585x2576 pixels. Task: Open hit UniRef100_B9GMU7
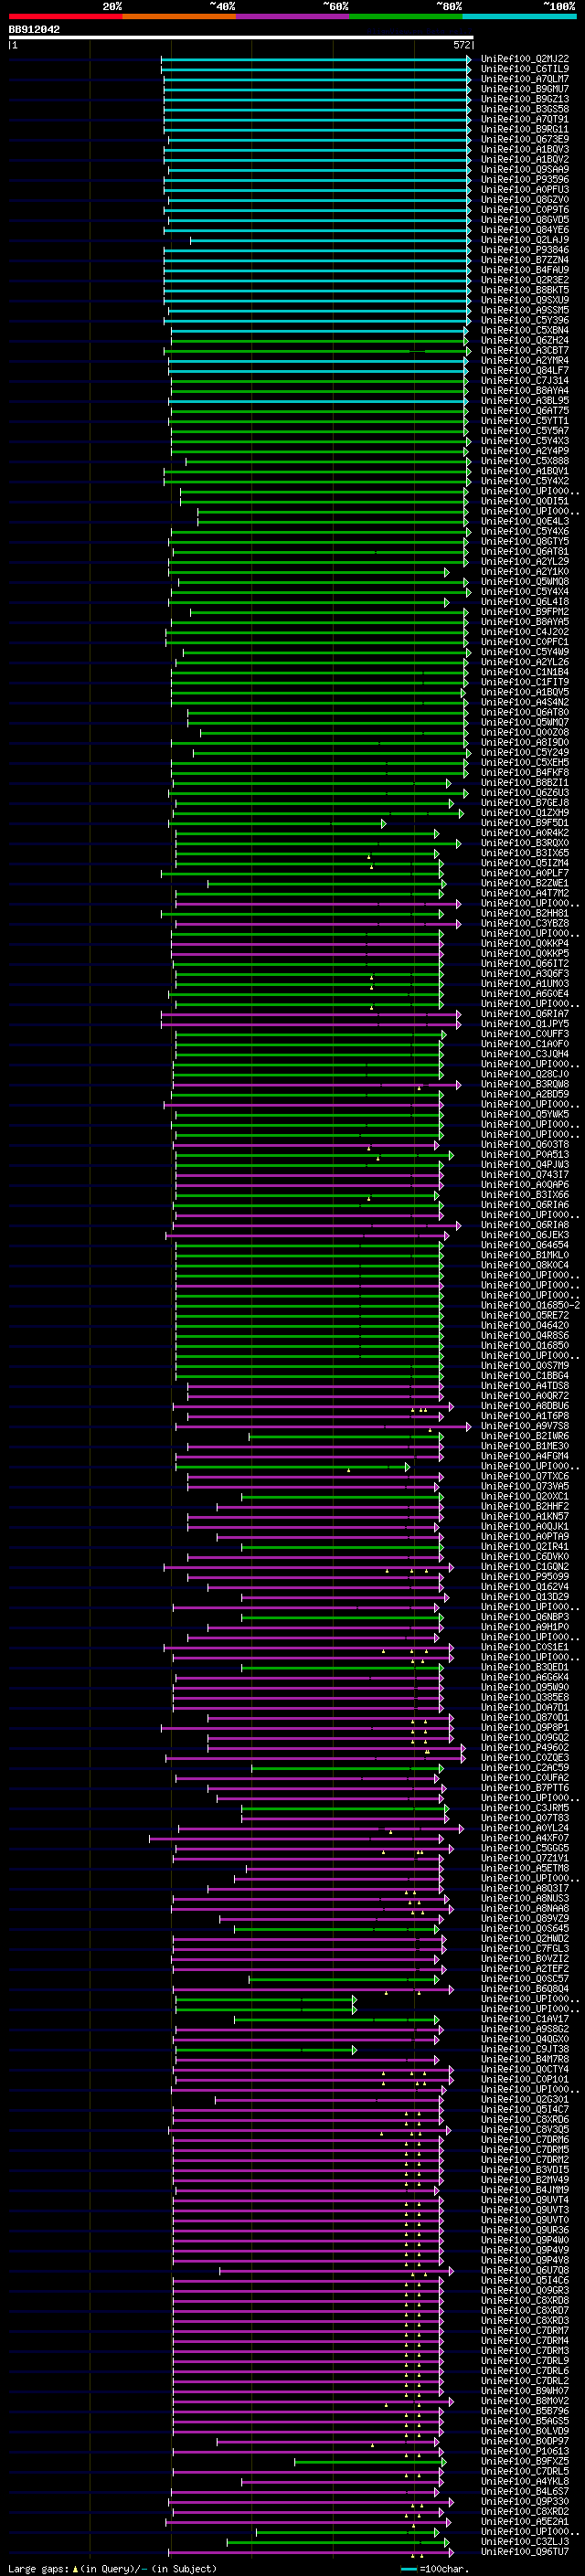[x=525, y=89]
